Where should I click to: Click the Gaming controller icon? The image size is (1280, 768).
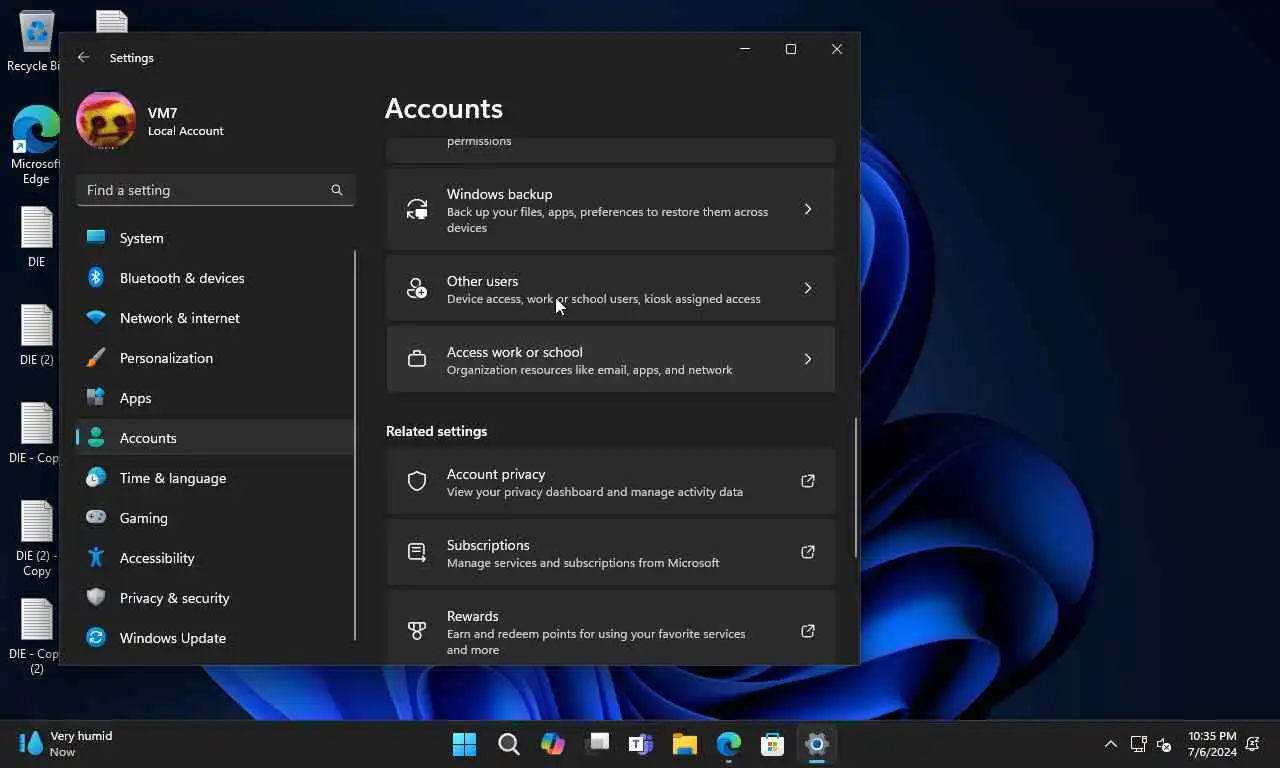coord(96,518)
